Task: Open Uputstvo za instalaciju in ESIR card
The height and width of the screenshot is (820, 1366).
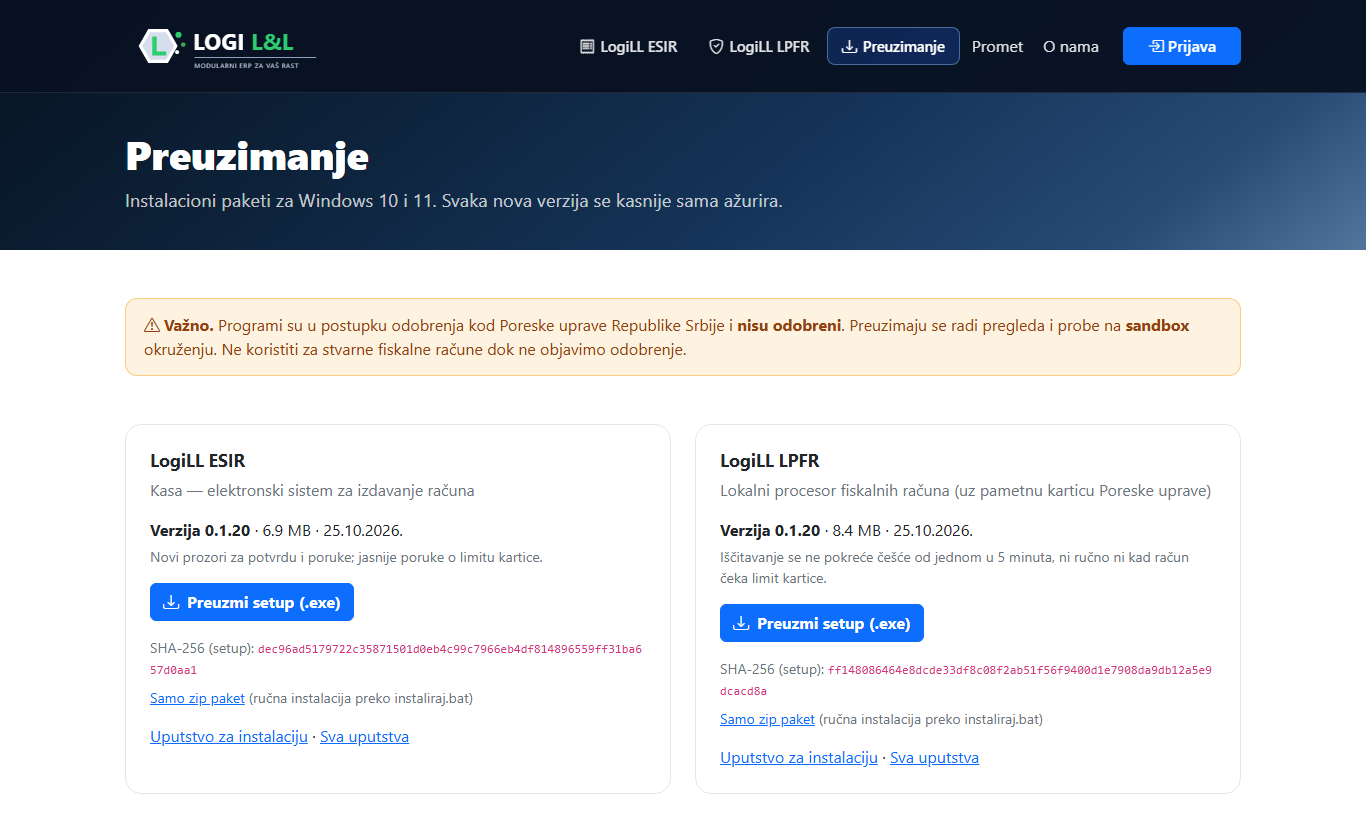Action: pyautogui.click(x=229, y=737)
